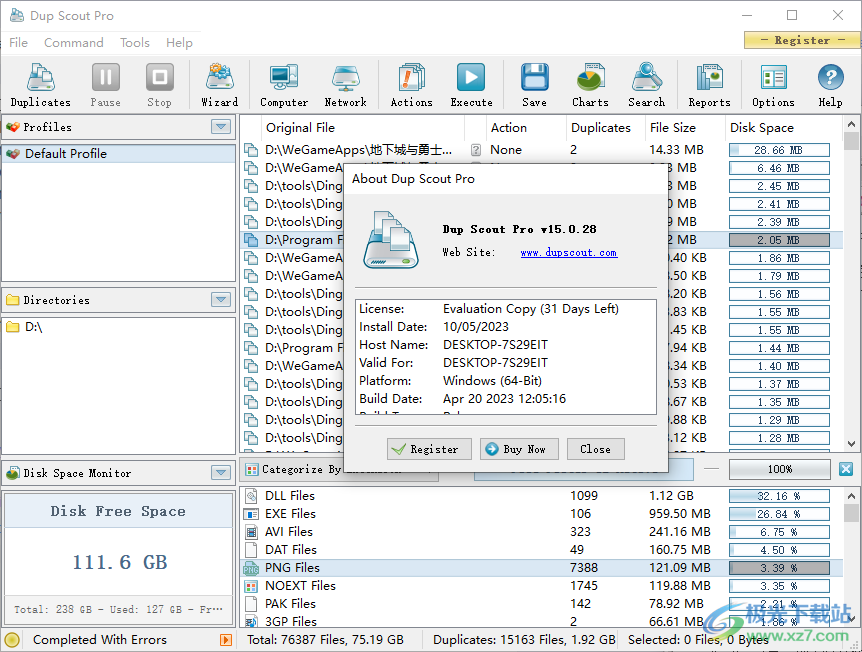Open the Tools menu
Screen dimensions: 862x652
[x=135, y=42]
